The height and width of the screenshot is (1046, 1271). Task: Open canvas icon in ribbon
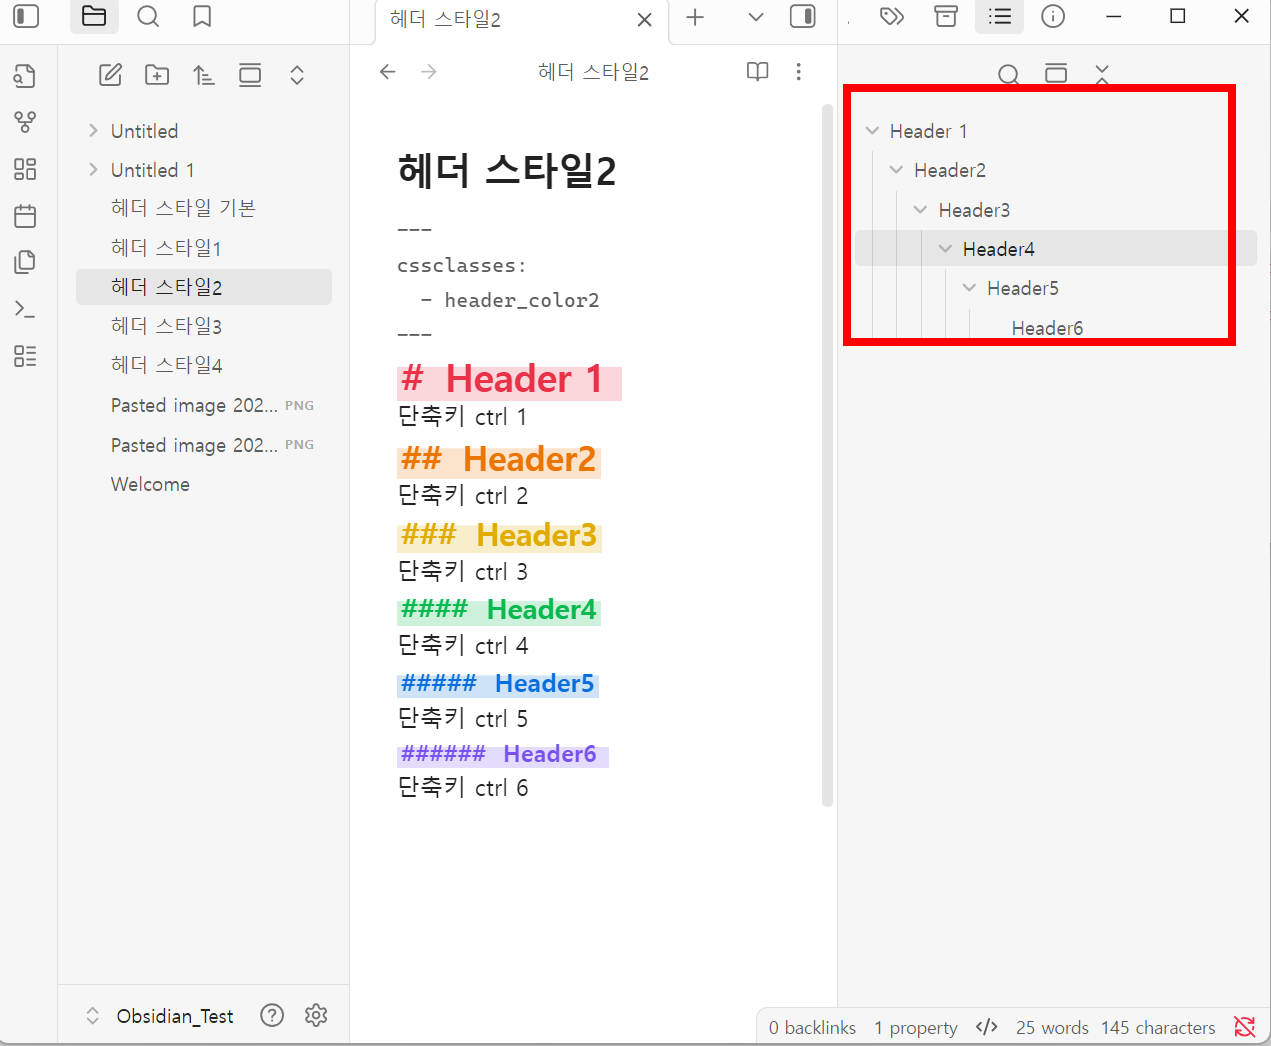(x=25, y=169)
